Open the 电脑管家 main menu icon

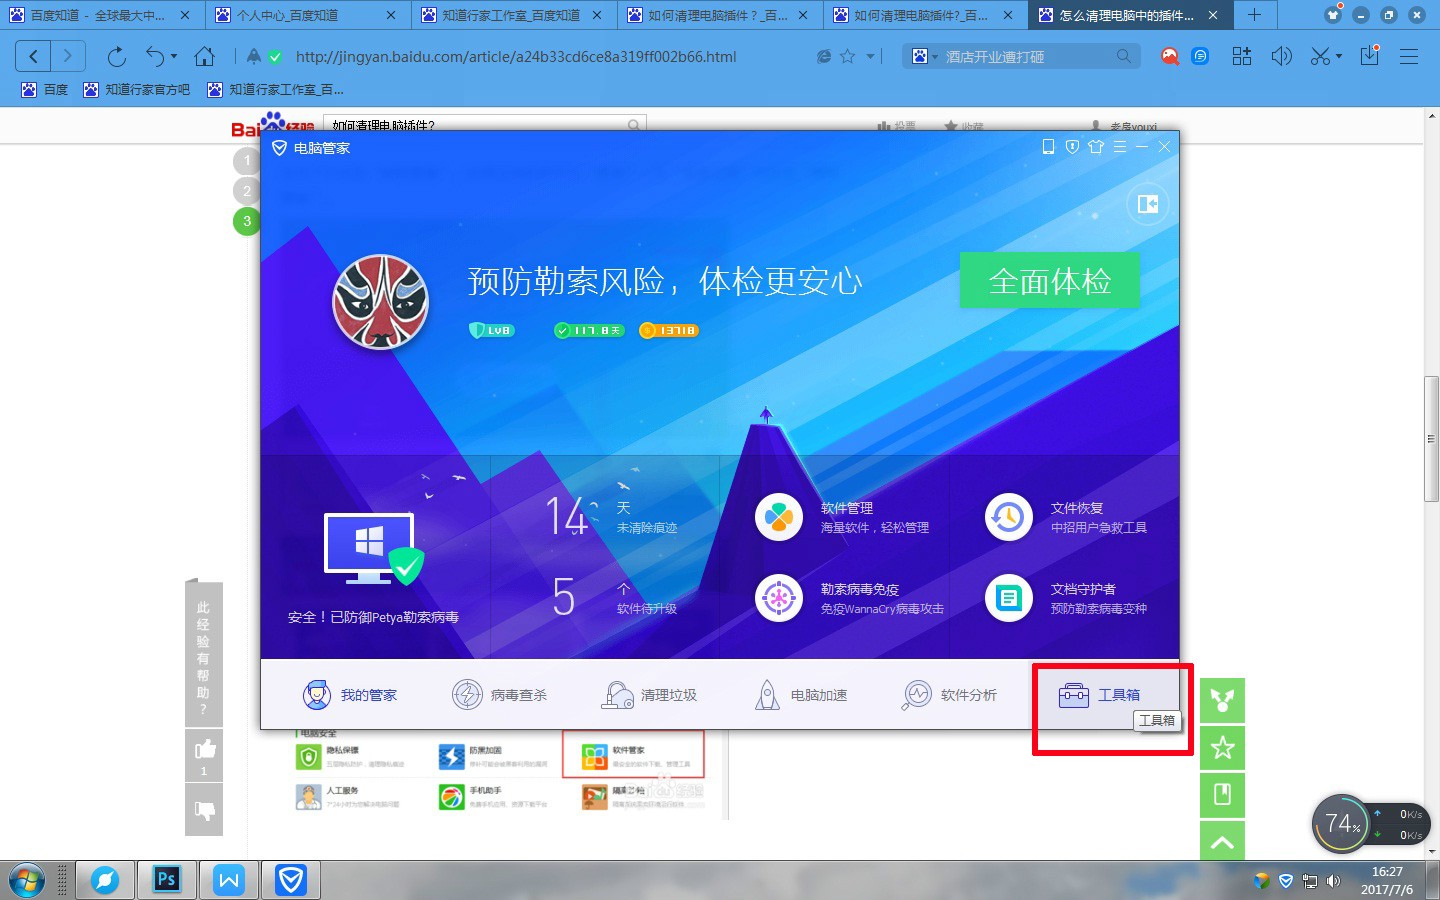pyautogui.click(x=1120, y=147)
